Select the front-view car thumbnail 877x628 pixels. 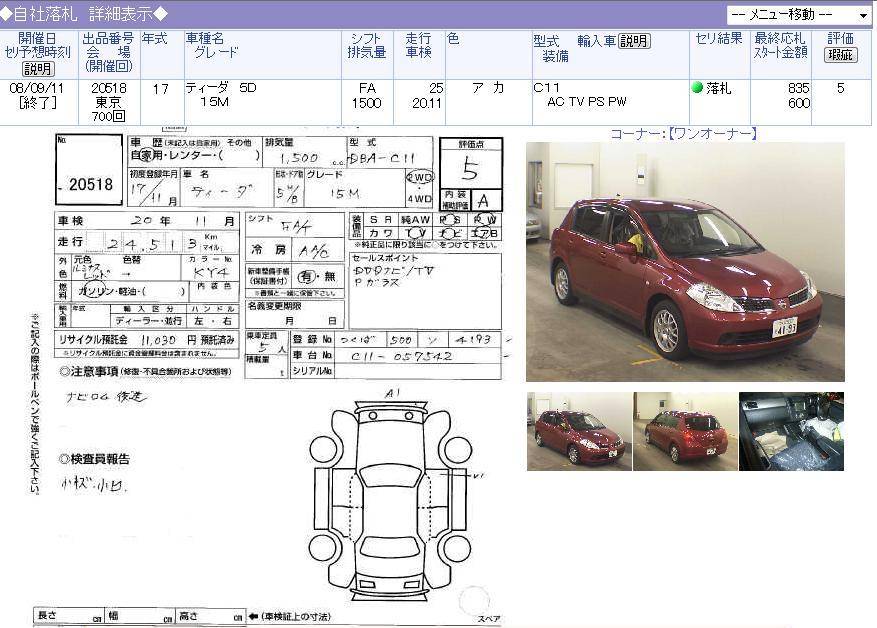point(579,431)
